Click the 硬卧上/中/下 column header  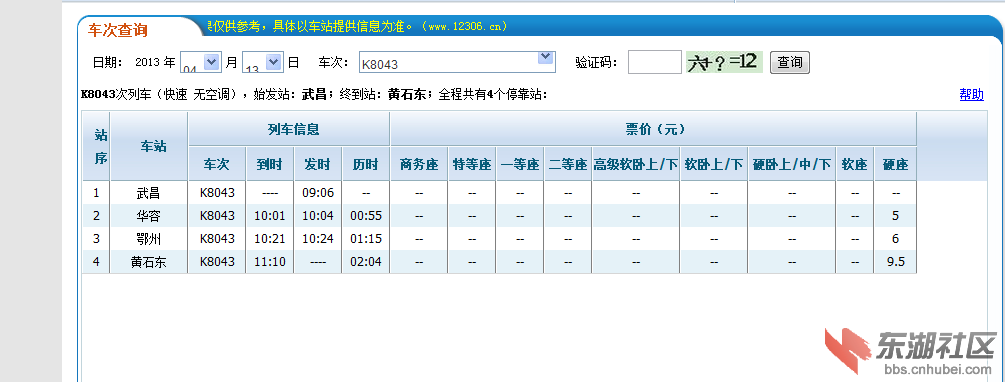point(792,164)
